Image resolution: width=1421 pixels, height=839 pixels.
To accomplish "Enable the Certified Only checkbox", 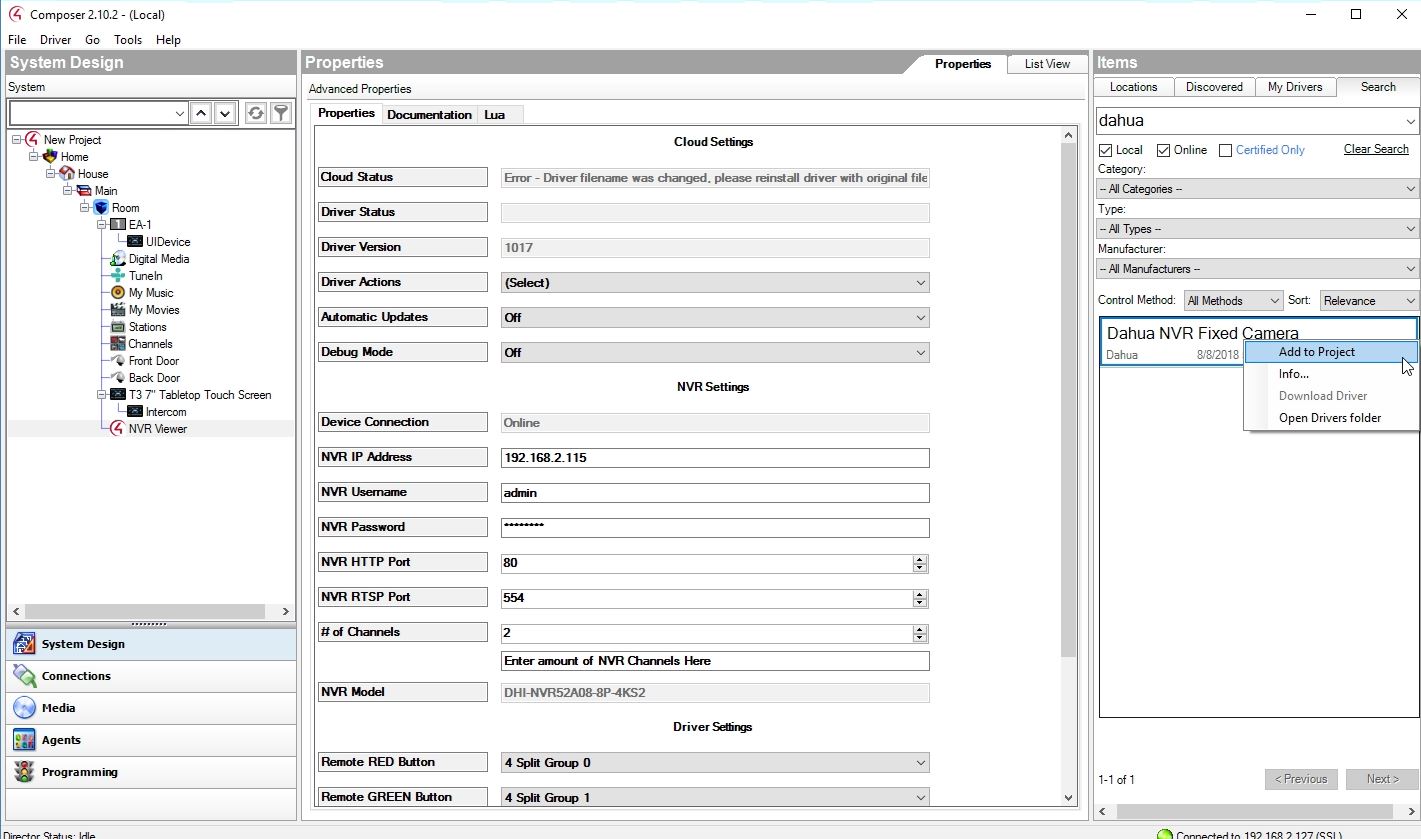I will (1225, 150).
